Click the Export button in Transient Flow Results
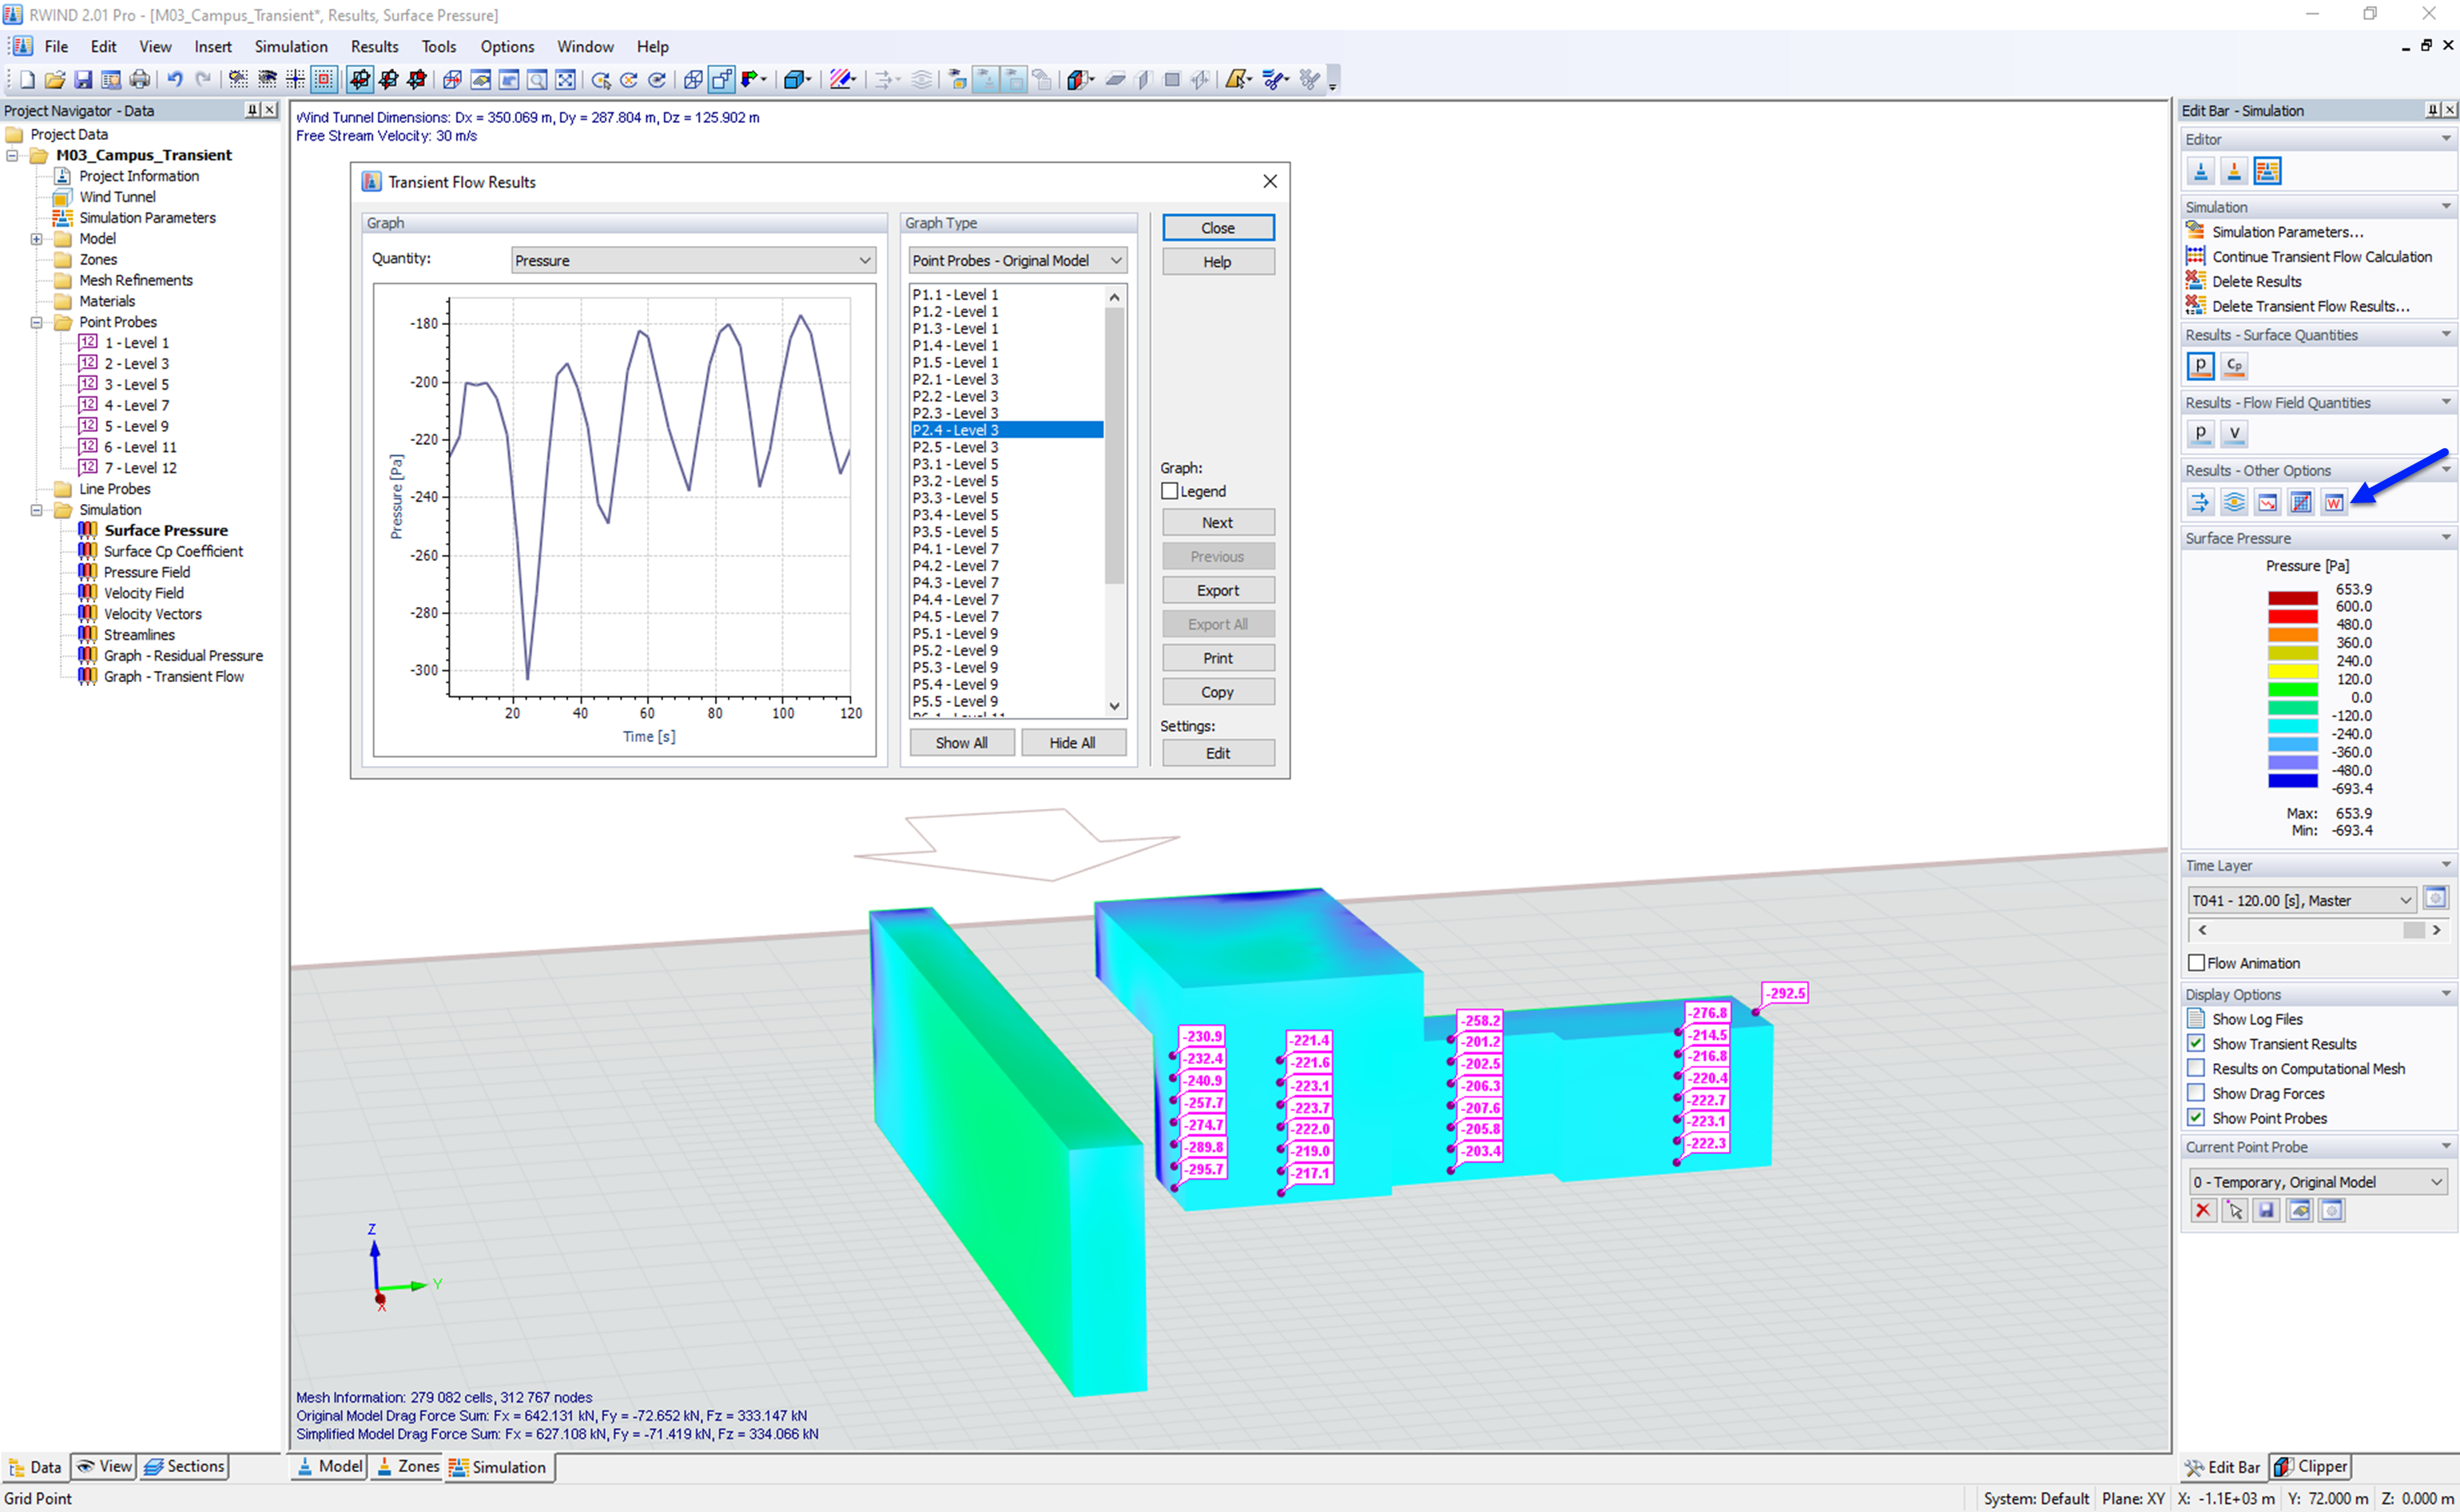Screen dimensions: 2460x1512 click(1218, 590)
